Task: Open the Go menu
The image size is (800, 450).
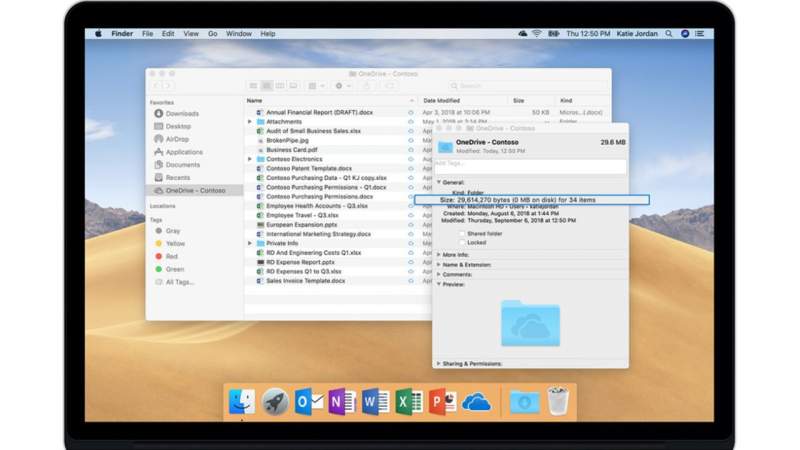Action: pos(213,34)
